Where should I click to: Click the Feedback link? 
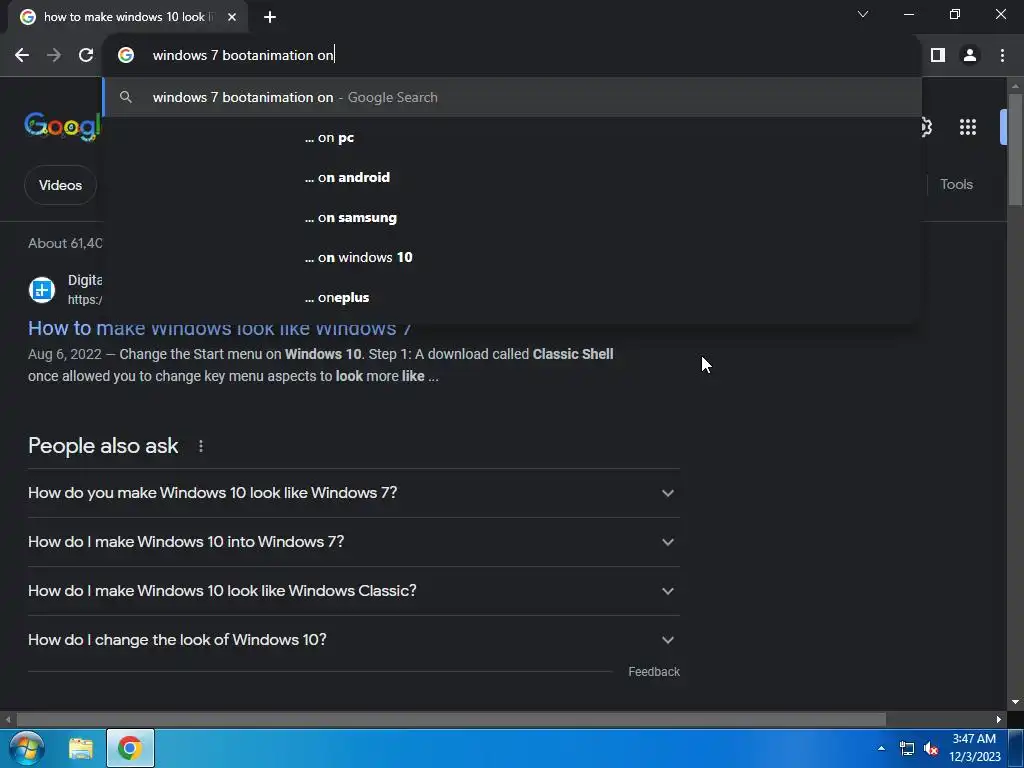(654, 672)
